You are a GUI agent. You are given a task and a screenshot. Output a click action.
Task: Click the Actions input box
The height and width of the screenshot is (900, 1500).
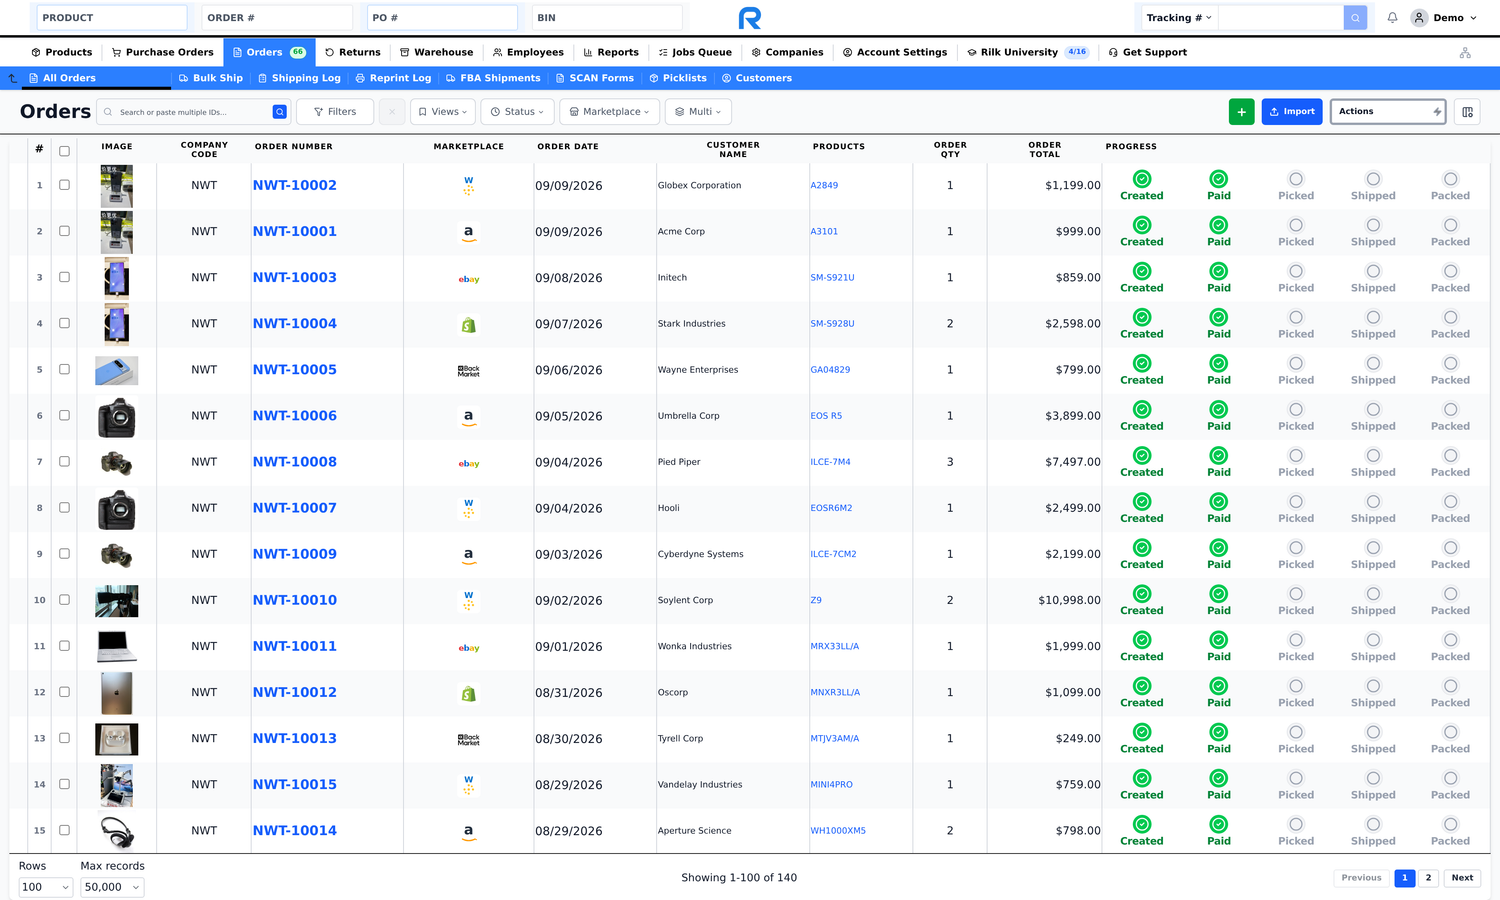(1388, 112)
